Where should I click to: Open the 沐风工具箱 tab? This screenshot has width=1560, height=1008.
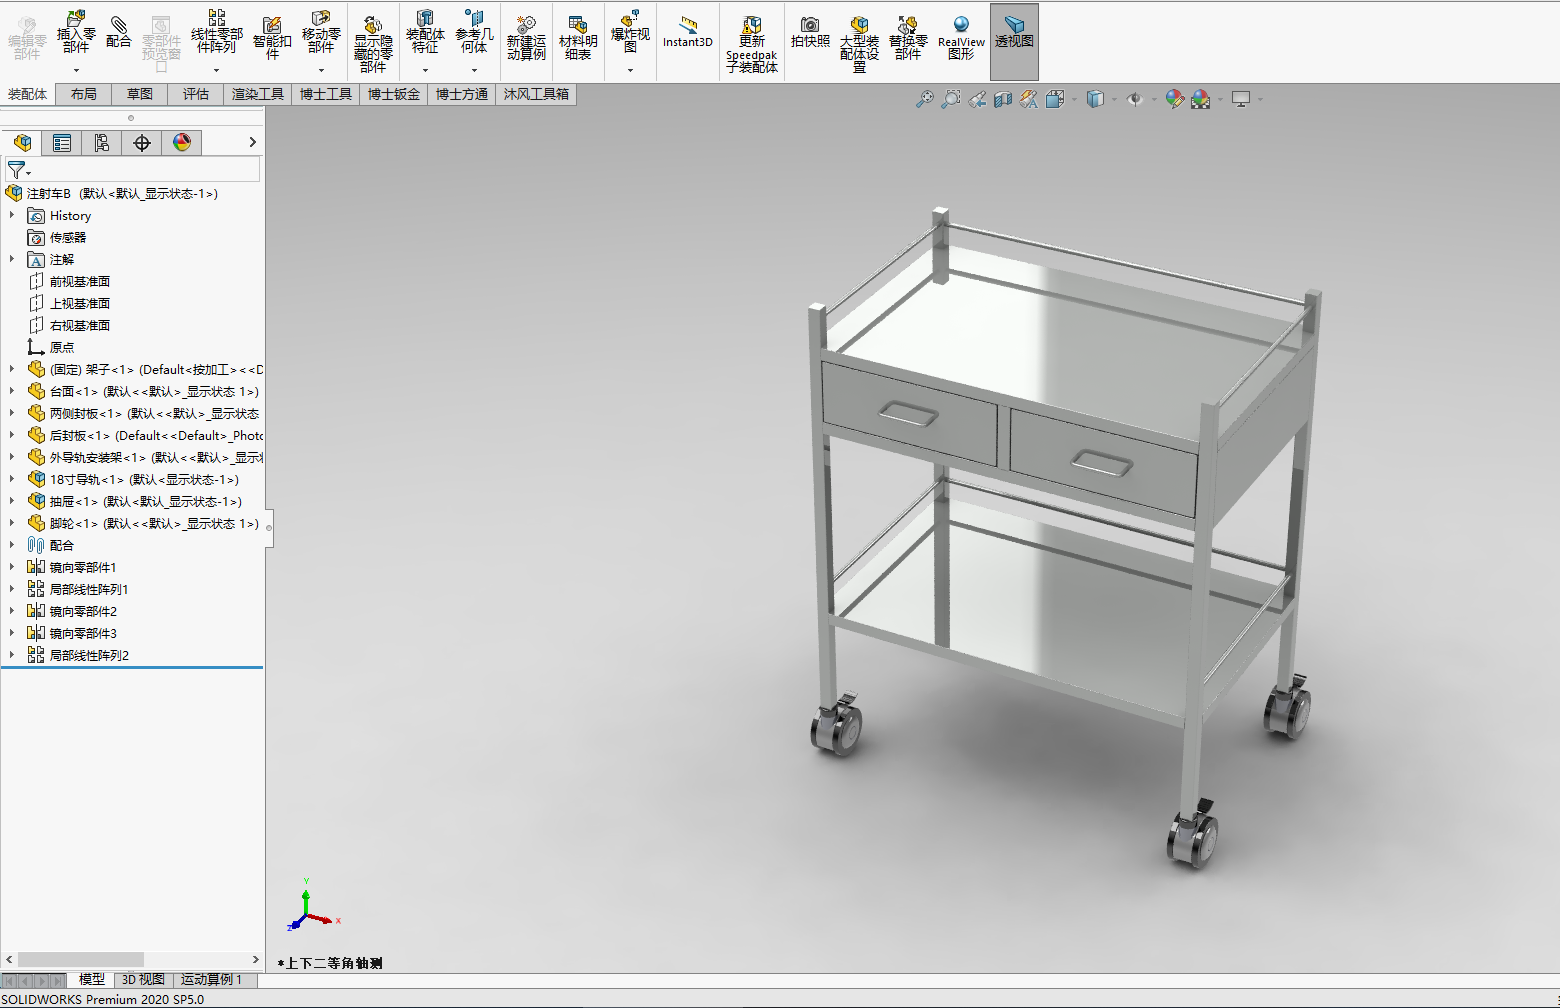536,94
